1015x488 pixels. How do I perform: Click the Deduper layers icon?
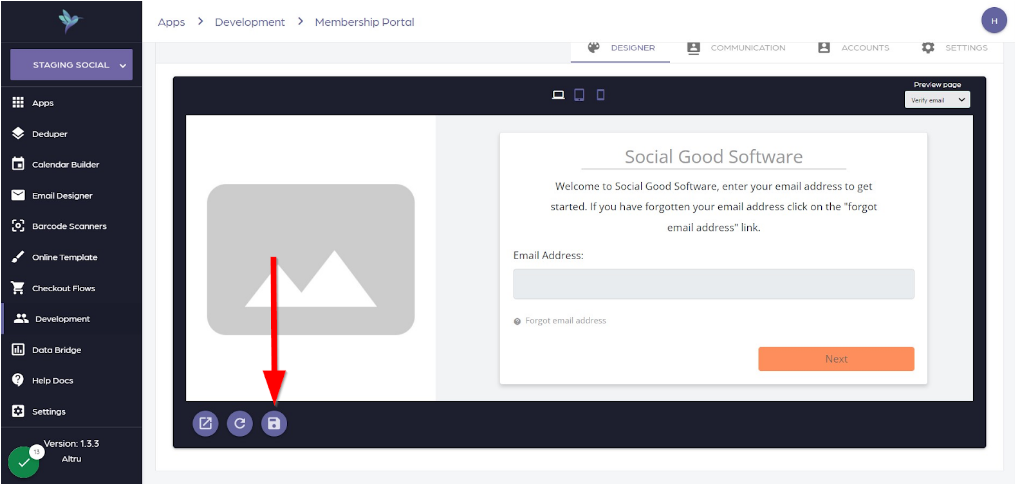click(x=18, y=134)
